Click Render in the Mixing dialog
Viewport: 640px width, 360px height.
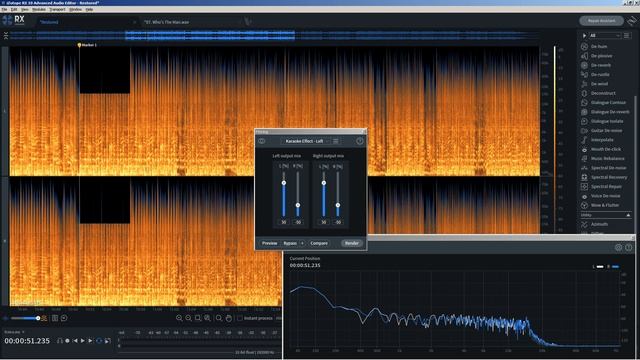(x=351, y=243)
